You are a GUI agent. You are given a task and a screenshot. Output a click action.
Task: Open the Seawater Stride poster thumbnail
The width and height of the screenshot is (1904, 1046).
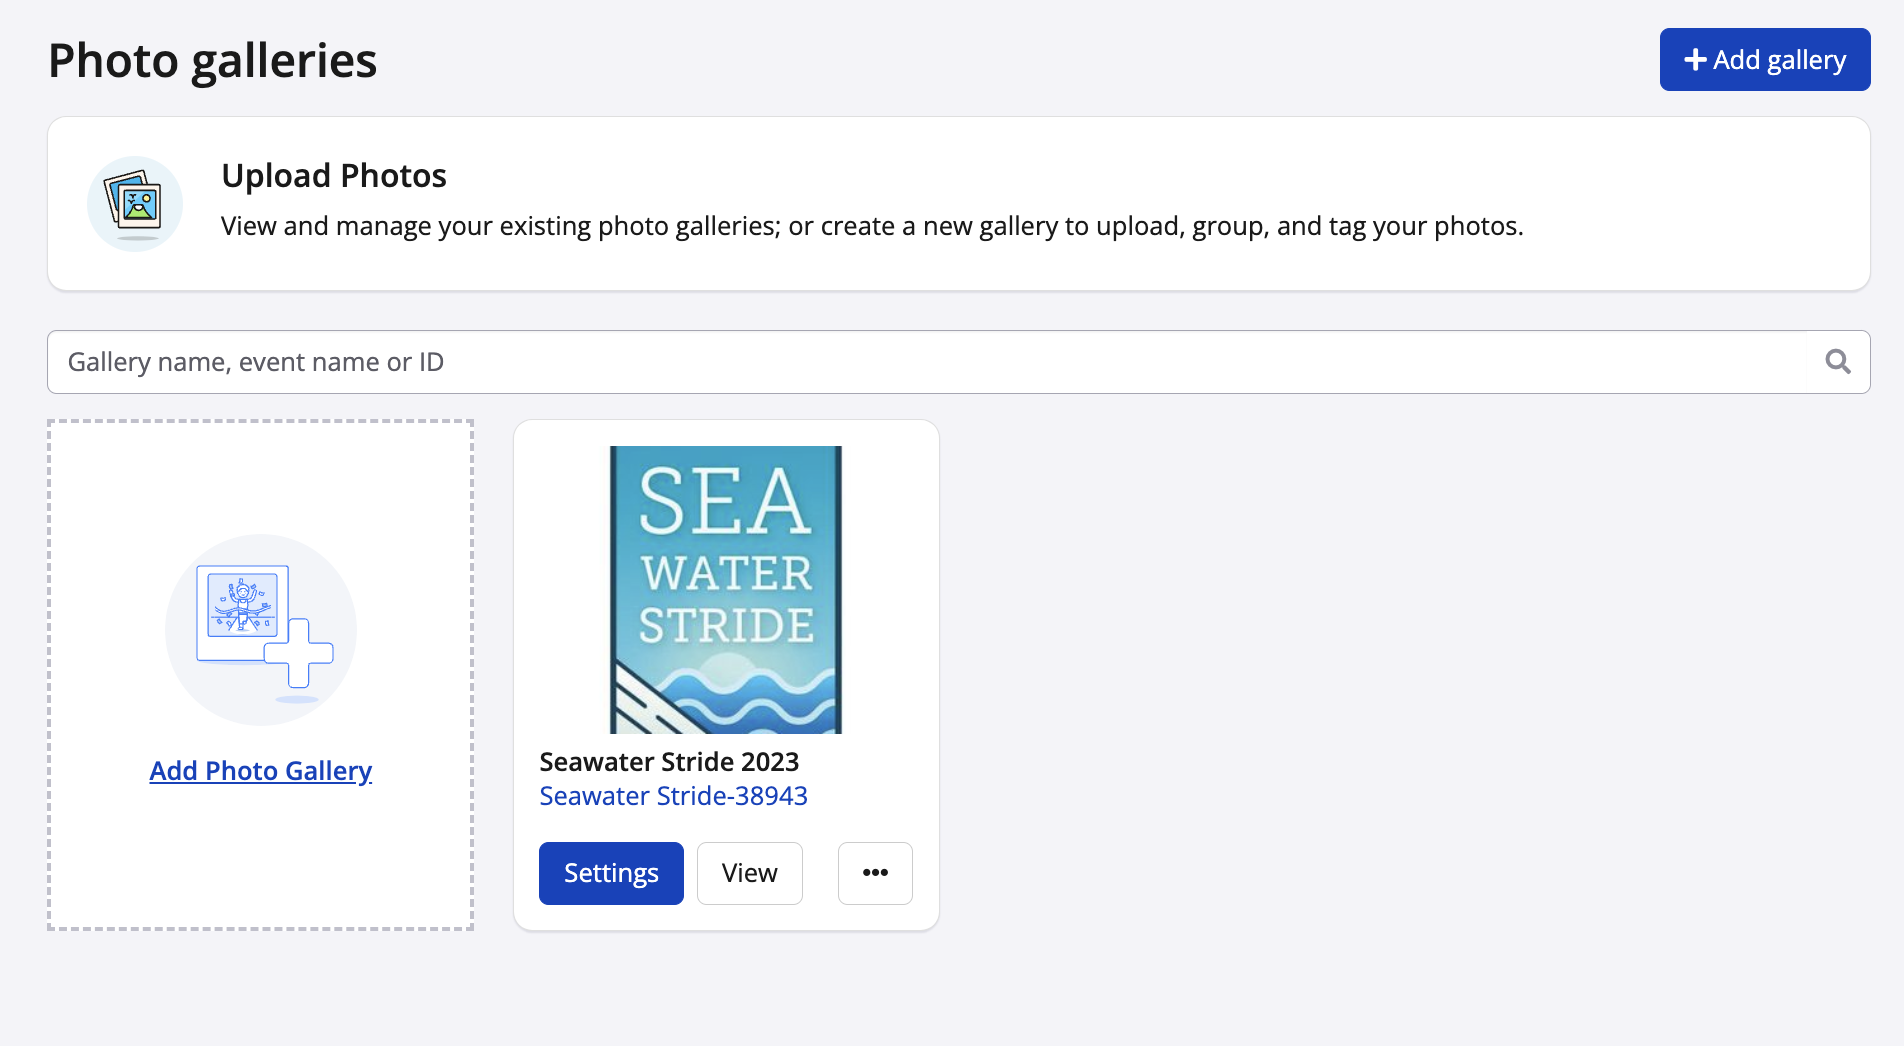pyautogui.click(x=726, y=589)
